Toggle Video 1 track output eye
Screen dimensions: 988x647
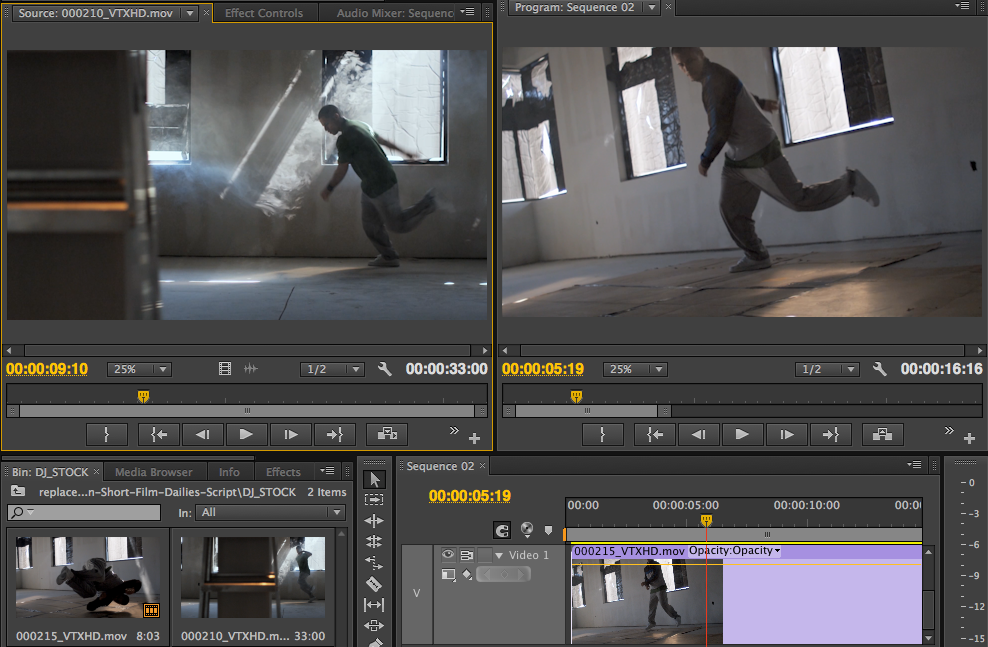pyautogui.click(x=448, y=554)
